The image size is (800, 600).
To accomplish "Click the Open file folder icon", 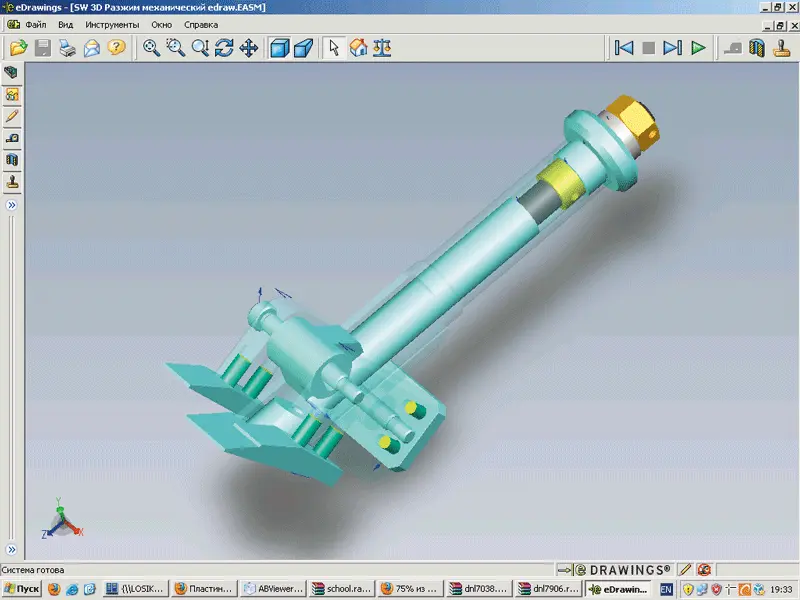I will tap(18, 47).
